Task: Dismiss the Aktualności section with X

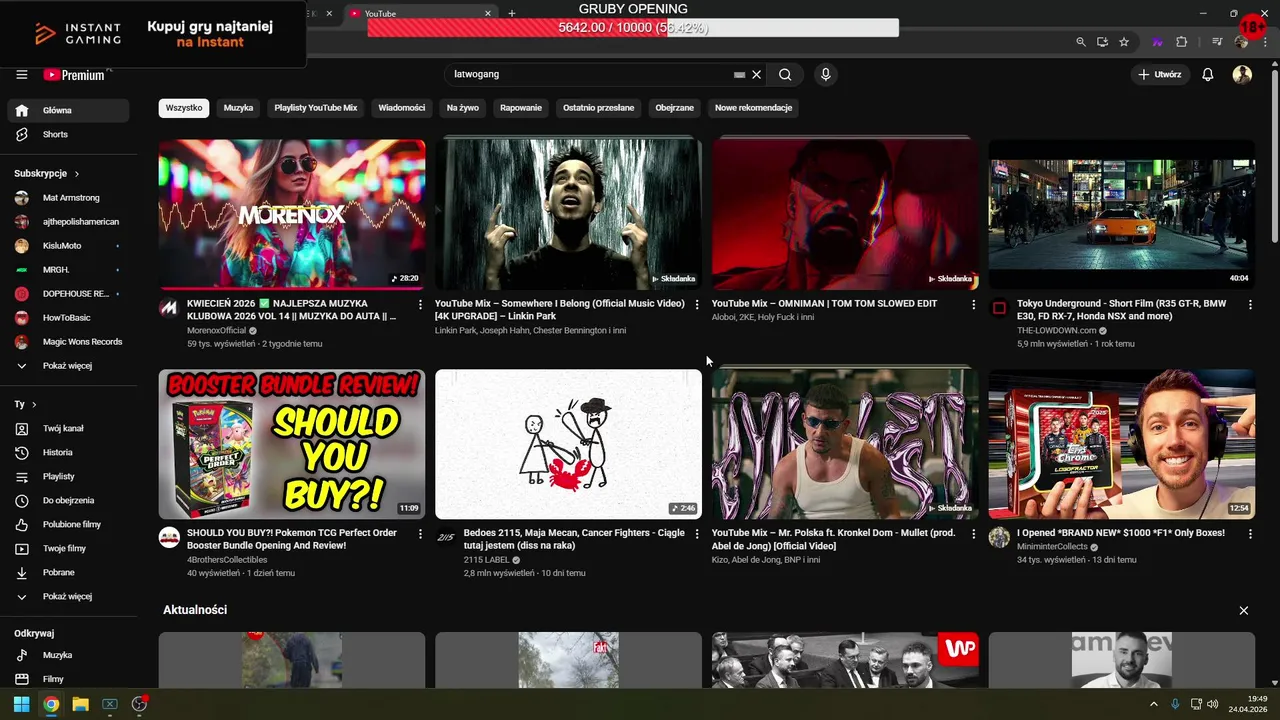Action: [x=1244, y=610]
